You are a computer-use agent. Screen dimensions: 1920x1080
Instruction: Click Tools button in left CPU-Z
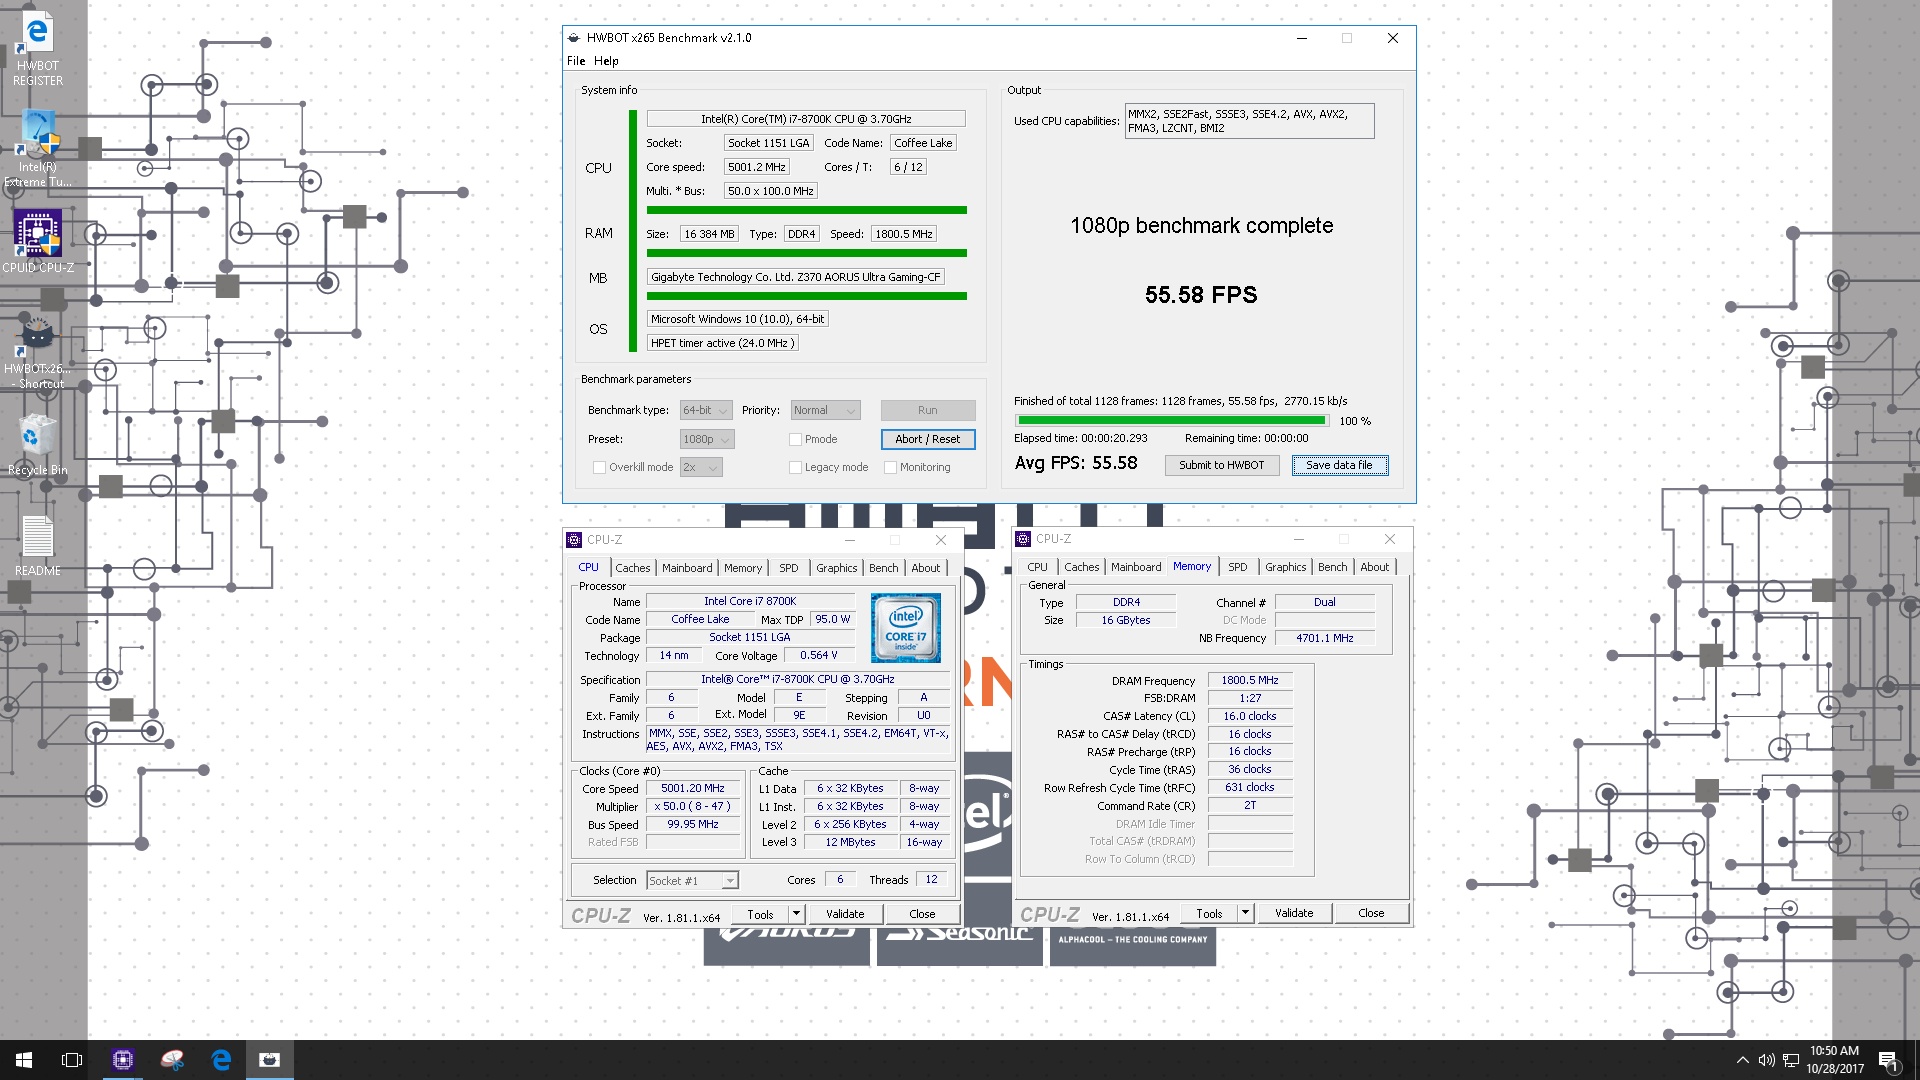point(760,914)
